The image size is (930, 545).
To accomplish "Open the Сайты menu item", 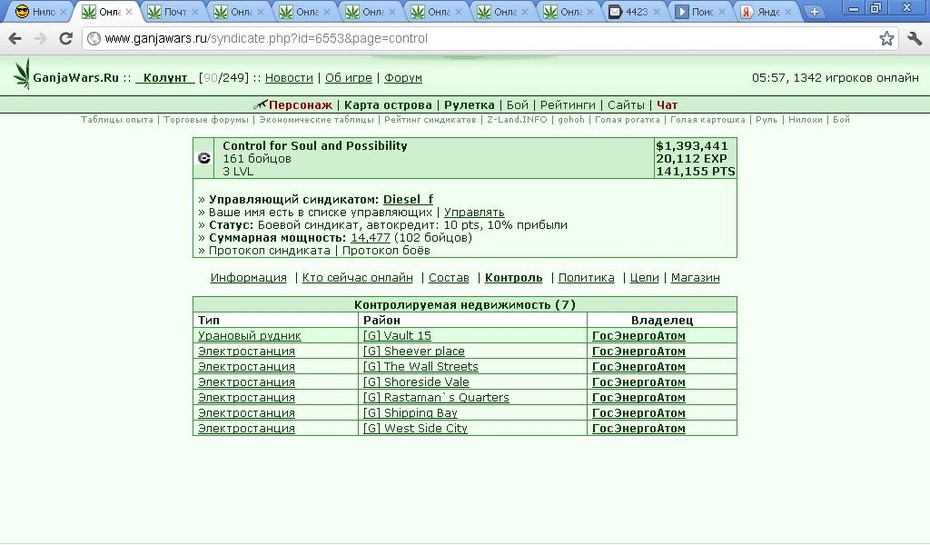I will tap(626, 105).
